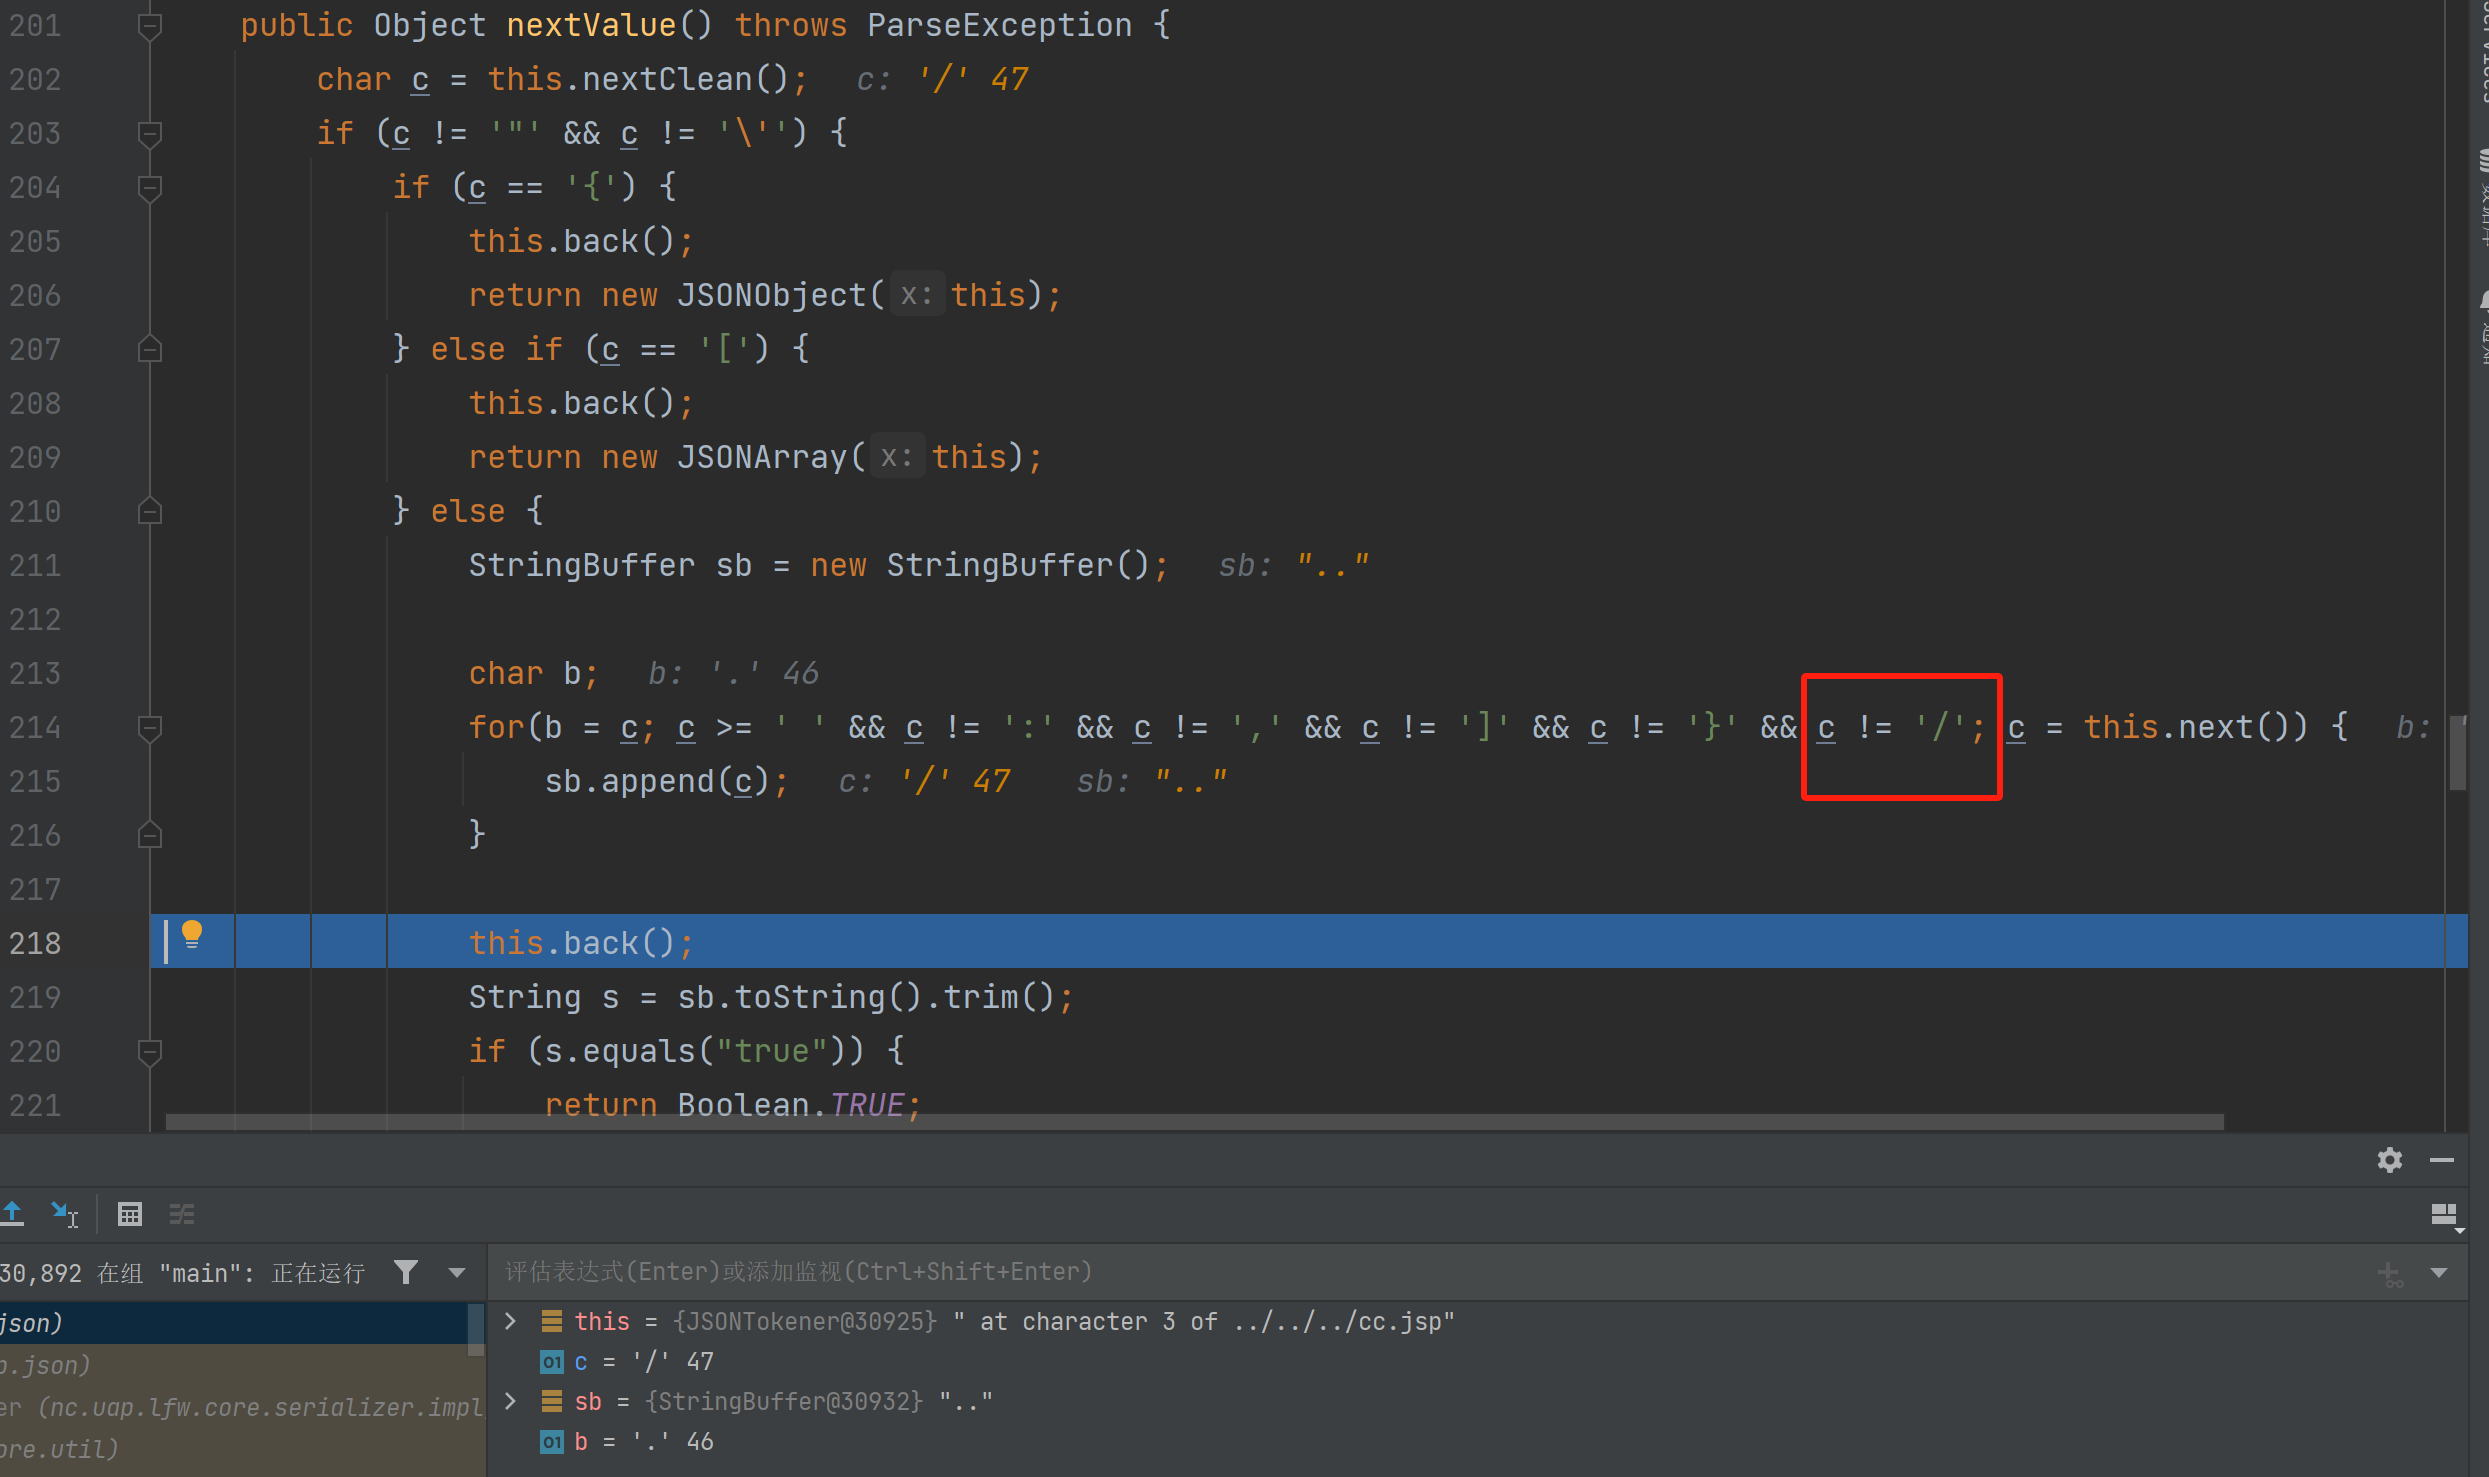Image resolution: width=2489 pixels, height=1477 pixels.
Task: Click the Trace Current Stream Chain icon
Action: pos(182,1214)
